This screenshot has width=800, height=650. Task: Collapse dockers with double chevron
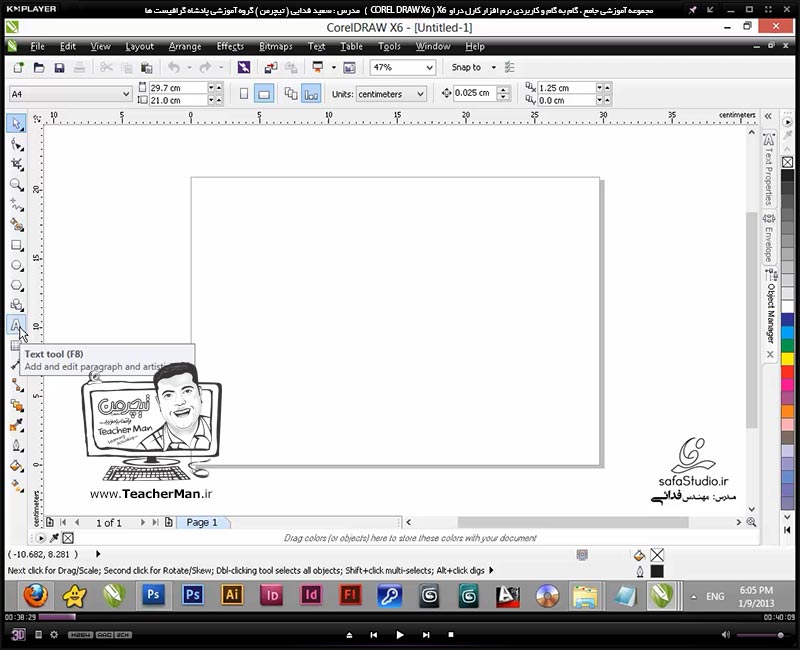[x=768, y=116]
